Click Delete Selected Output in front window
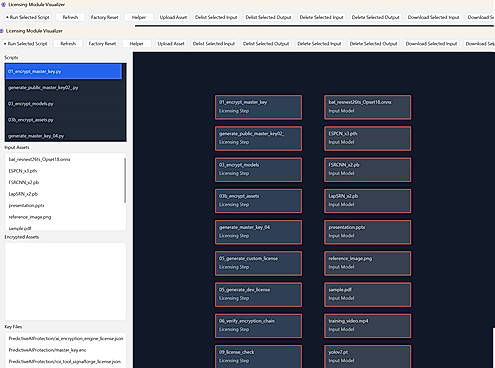The width and height of the screenshot is (495, 368). [373, 44]
